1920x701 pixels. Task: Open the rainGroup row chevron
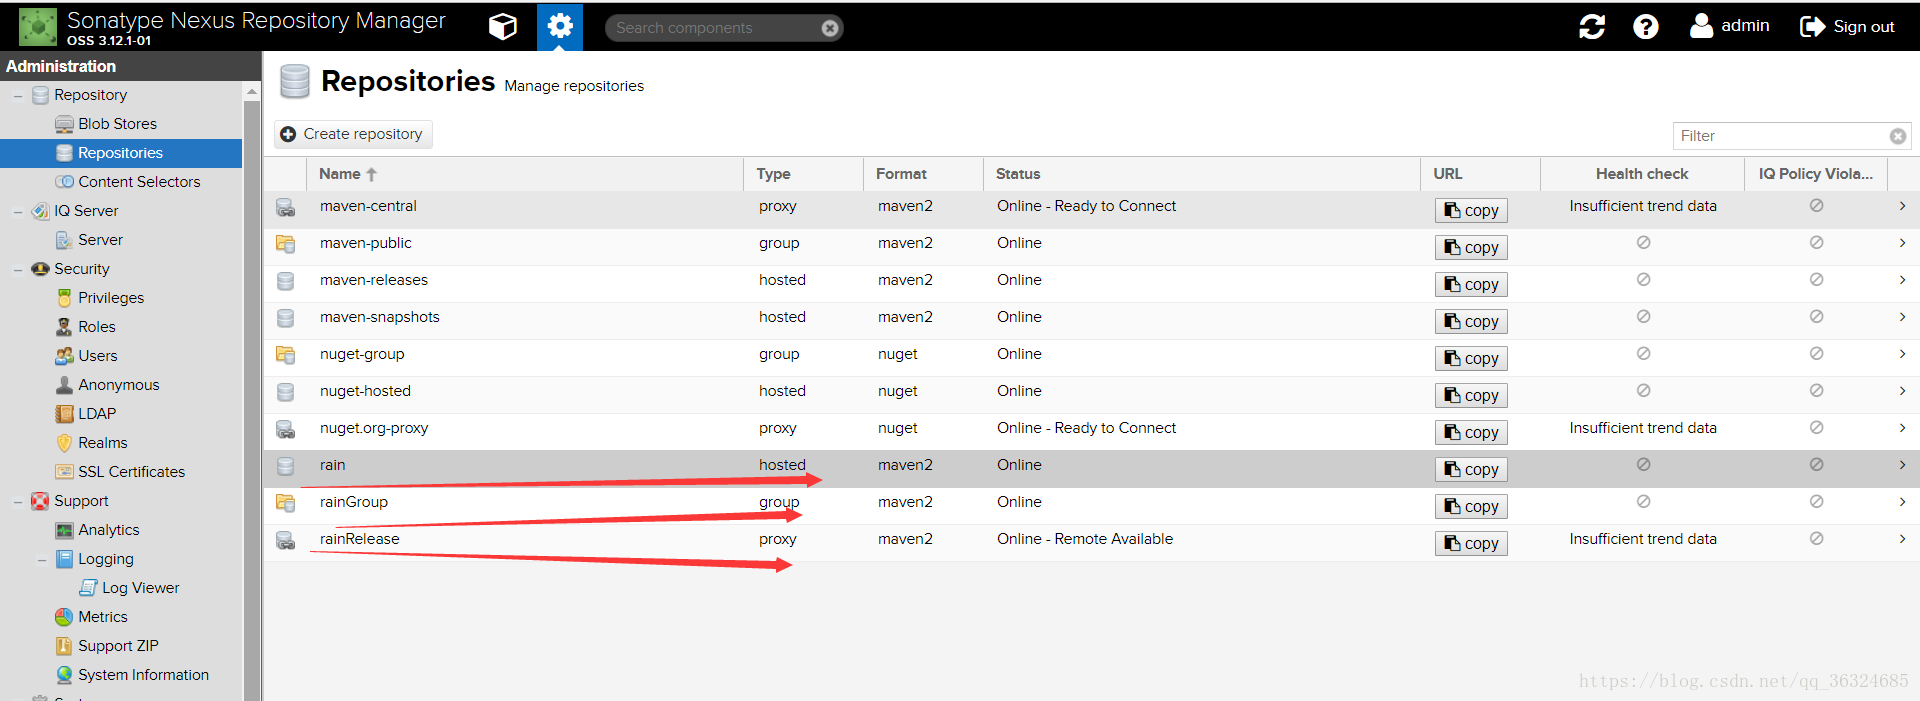[1902, 502]
